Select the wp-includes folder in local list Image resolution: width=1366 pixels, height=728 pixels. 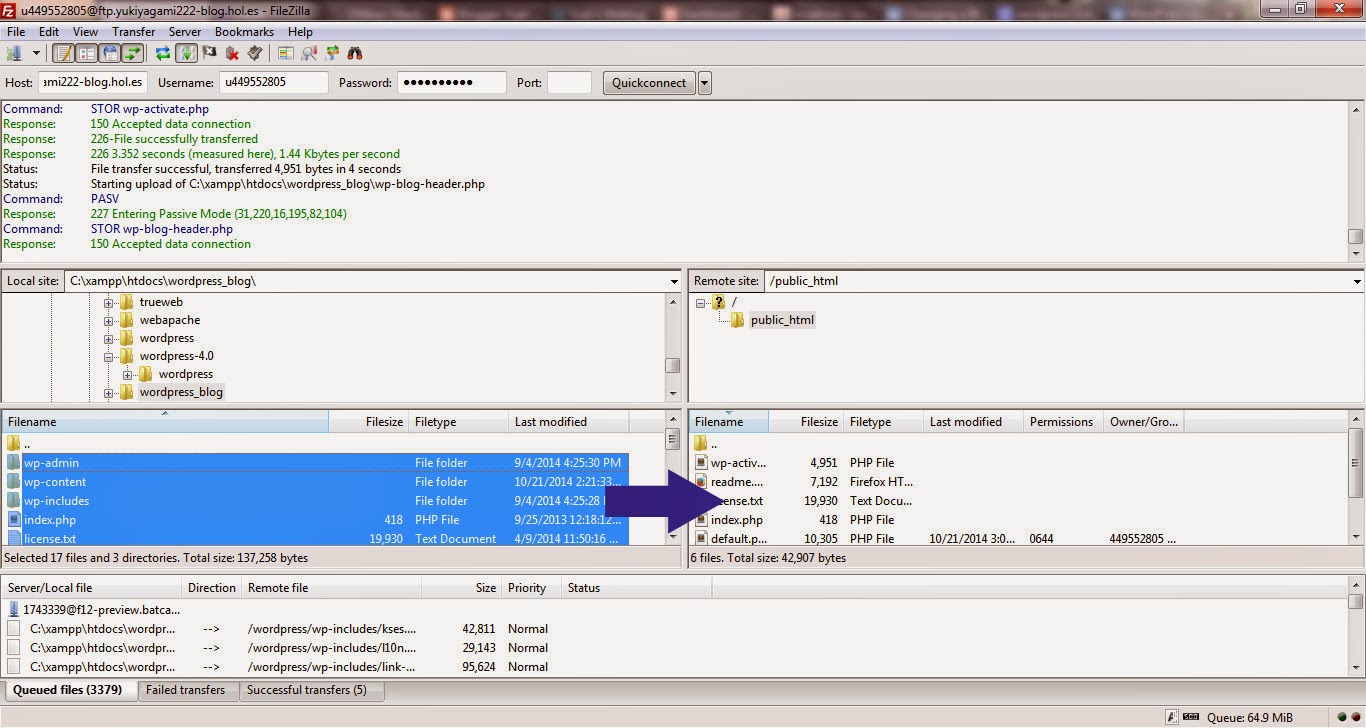tap(316, 501)
